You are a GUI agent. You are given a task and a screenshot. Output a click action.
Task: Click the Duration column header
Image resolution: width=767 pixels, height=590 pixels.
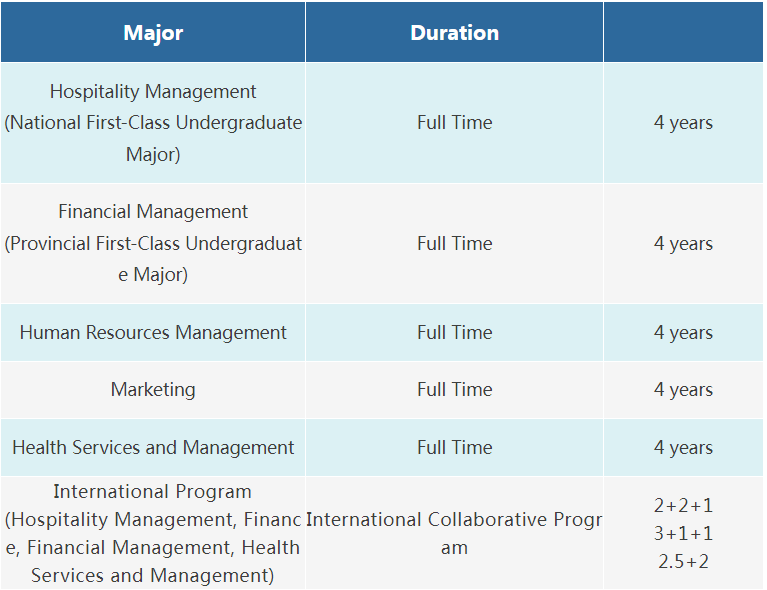click(454, 32)
